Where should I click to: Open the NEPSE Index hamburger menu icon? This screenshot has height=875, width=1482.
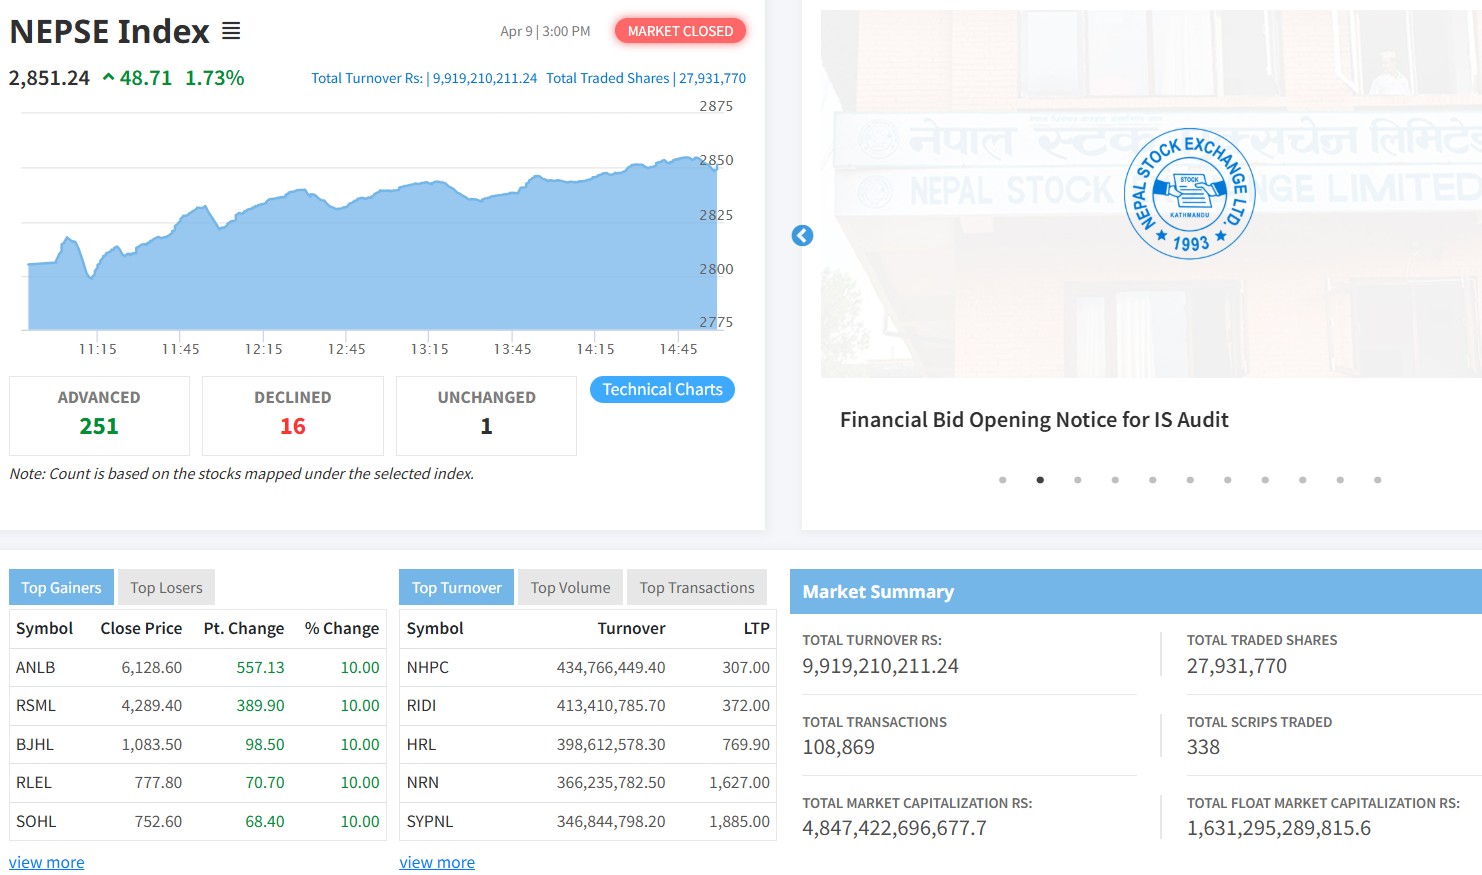(x=231, y=31)
